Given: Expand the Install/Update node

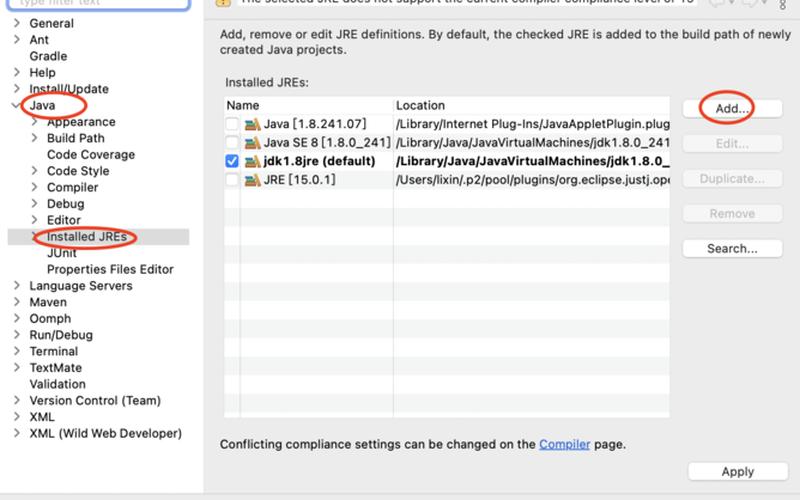Looking at the screenshot, I should coord(17,88).
